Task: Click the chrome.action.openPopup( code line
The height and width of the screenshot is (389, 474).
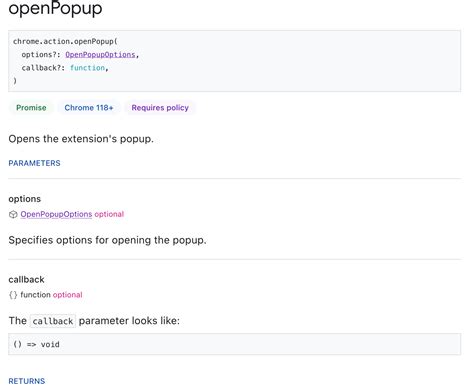Action: (x=65, y=41)
